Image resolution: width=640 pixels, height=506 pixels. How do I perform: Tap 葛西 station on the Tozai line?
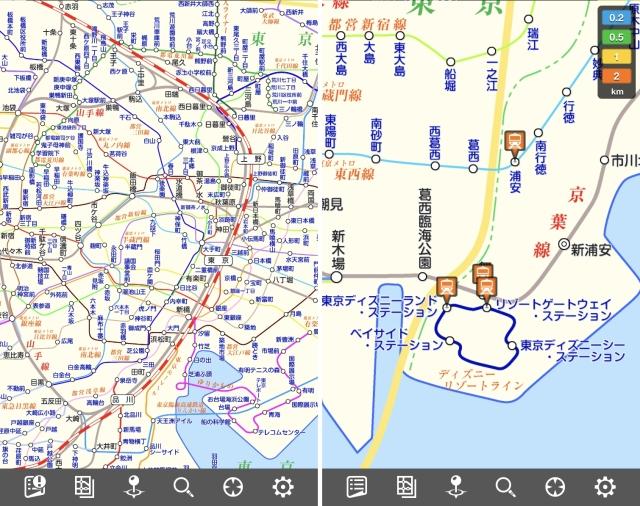click(474, 151)
